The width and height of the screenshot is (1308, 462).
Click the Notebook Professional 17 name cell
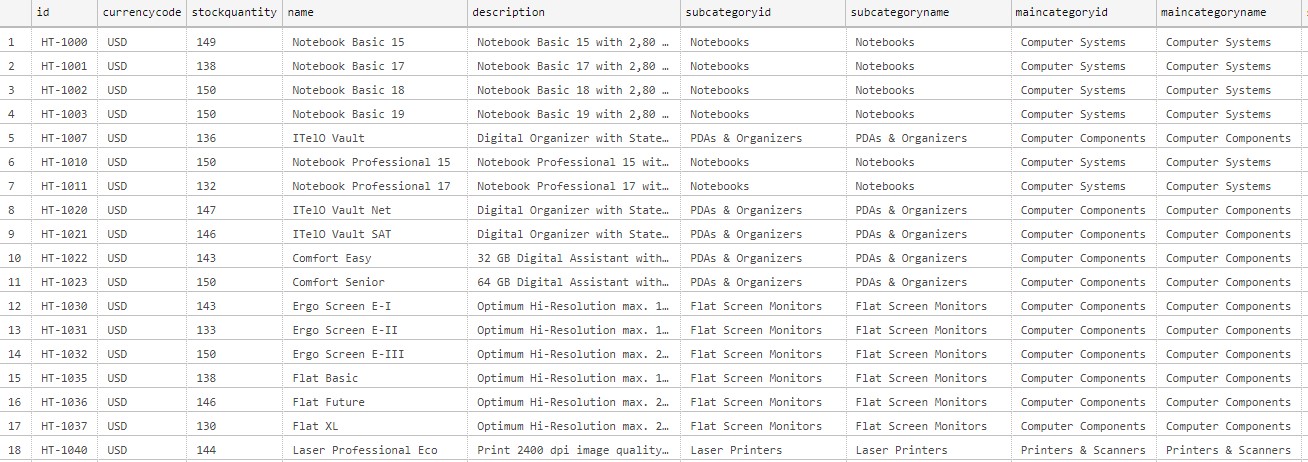375,186
